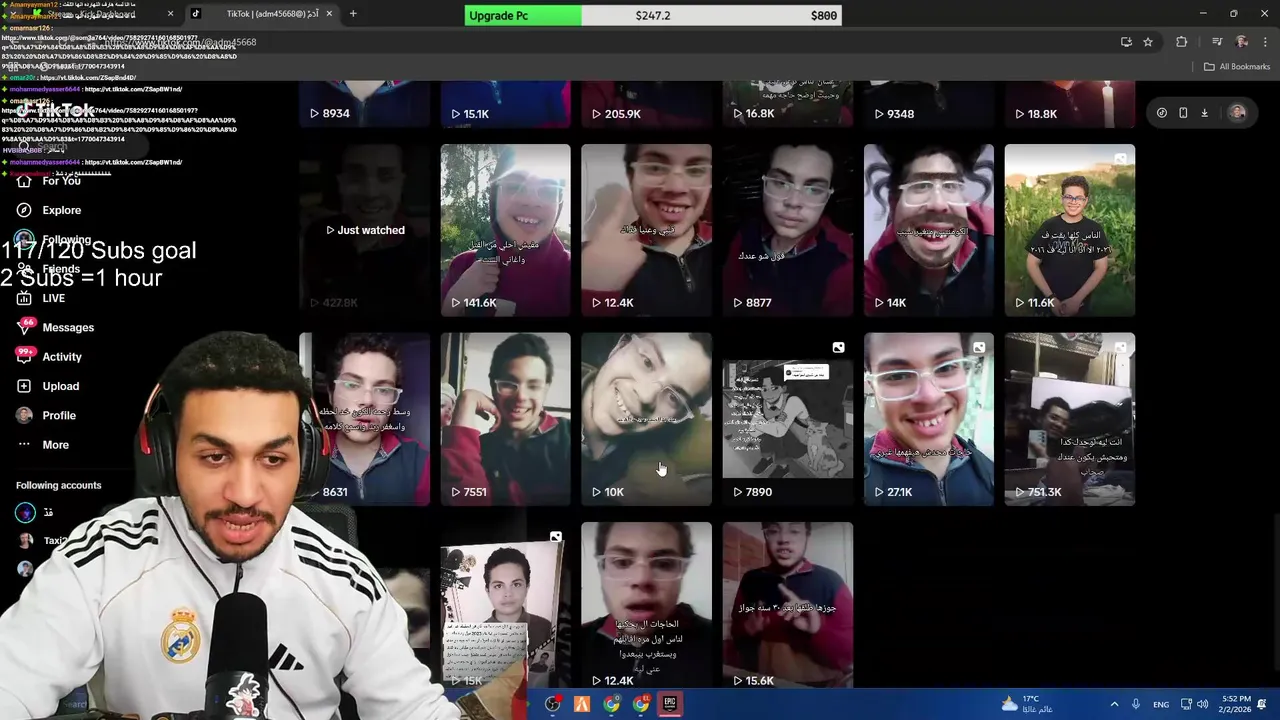
Task: Open the Chrome profile avatar
Action: pyautogui.click(x=1241, y=42)
